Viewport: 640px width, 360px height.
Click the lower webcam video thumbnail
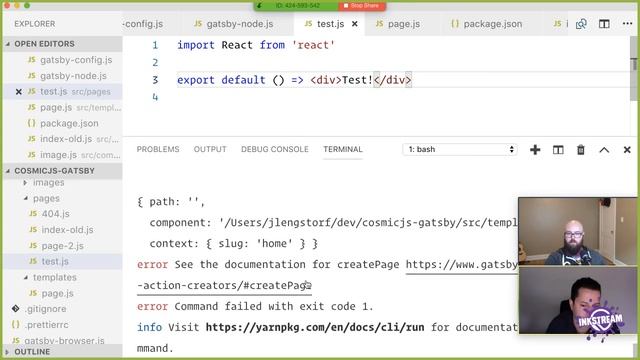pyautogui.click(x=577, y=301)
